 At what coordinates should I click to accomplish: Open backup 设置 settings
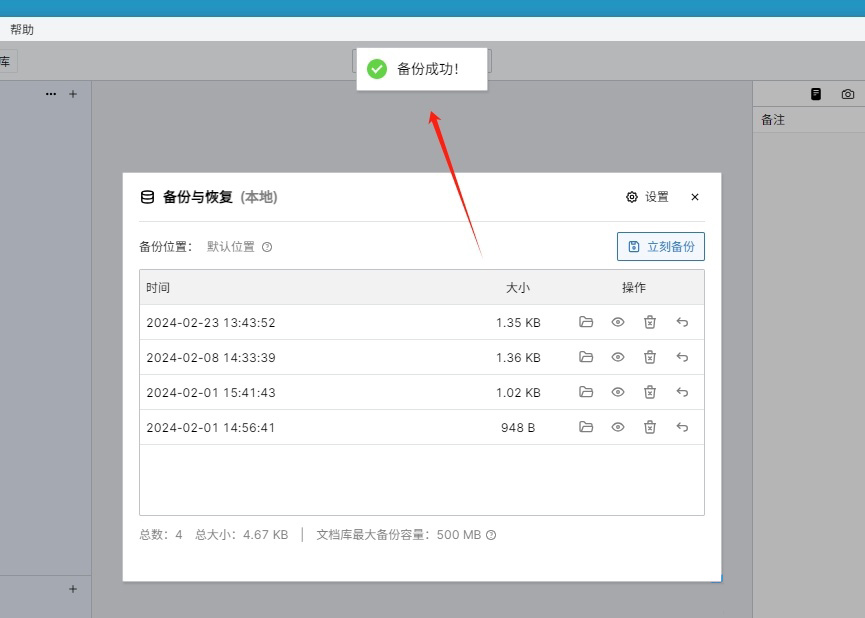[647, 197]
